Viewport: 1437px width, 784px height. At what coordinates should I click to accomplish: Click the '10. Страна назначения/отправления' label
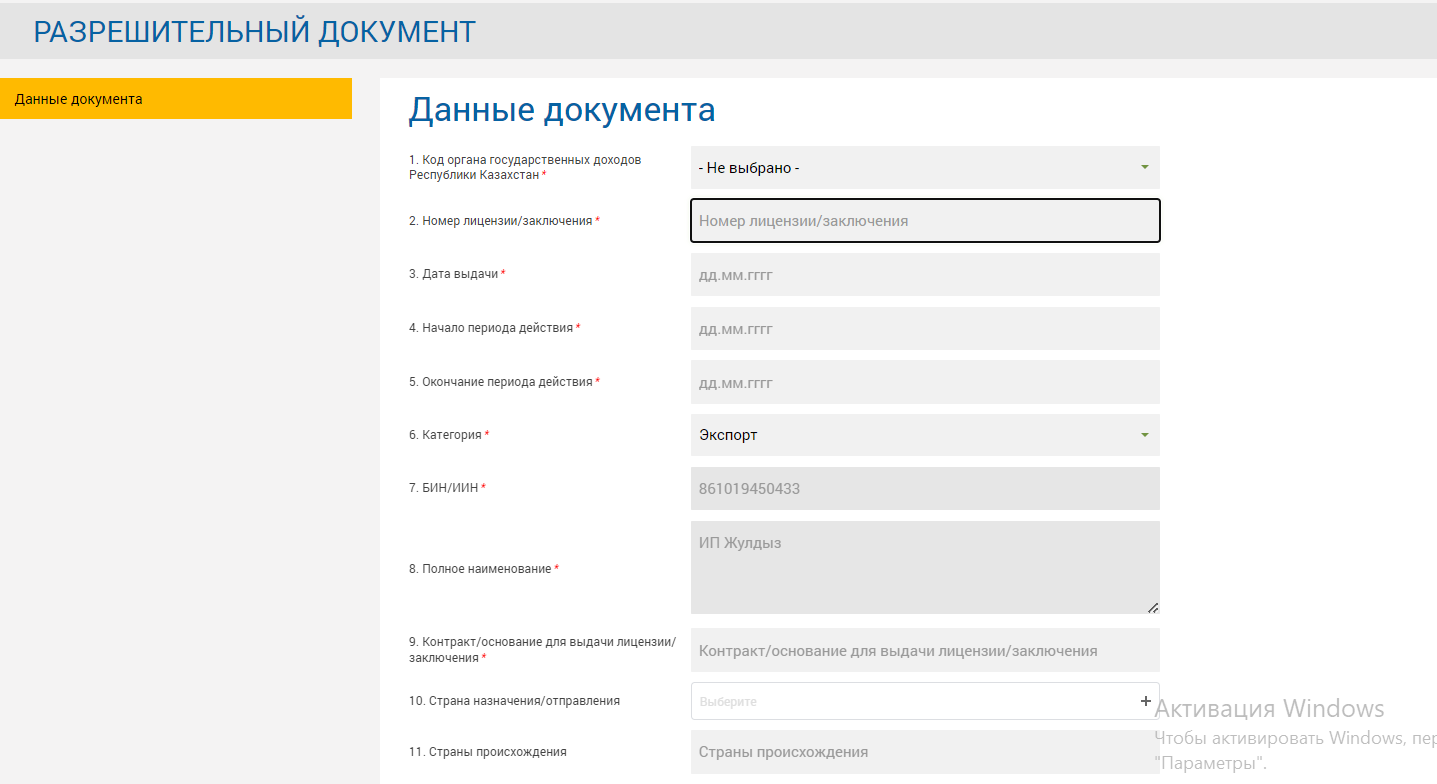tap(514, 701)
